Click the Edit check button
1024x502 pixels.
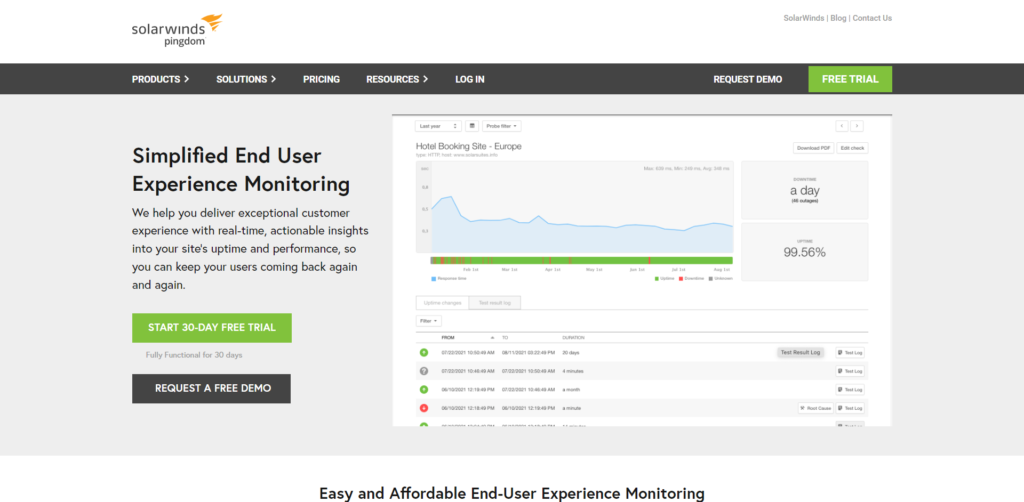[x=852, y=148]
